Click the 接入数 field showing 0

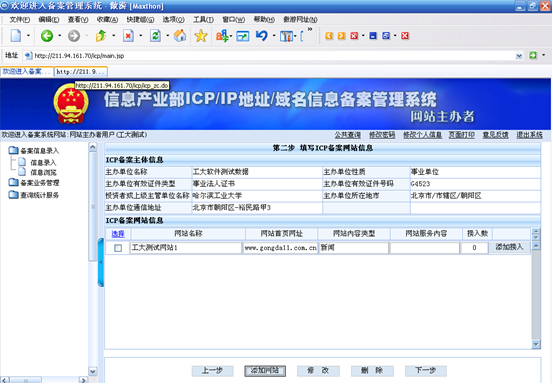click(474, 248)
